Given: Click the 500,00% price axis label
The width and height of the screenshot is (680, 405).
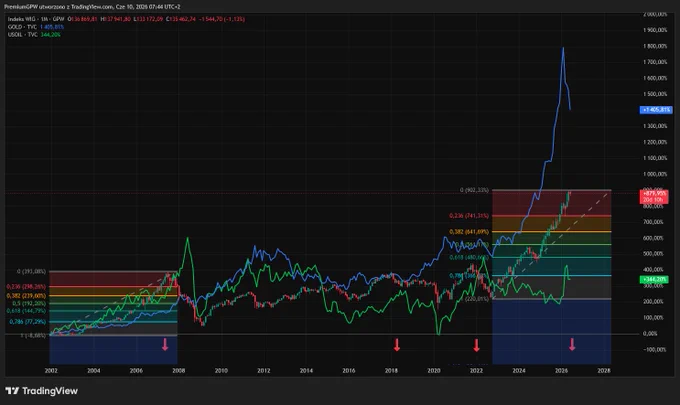Looking at the screenshot, I should [x=654, y=254].
